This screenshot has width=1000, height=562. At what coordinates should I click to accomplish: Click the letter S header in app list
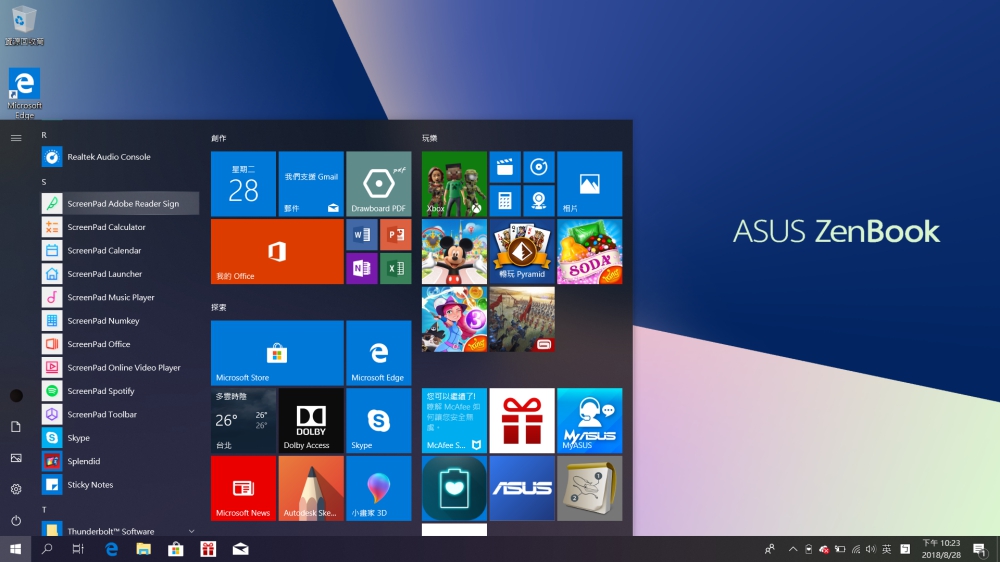(44, 181)
